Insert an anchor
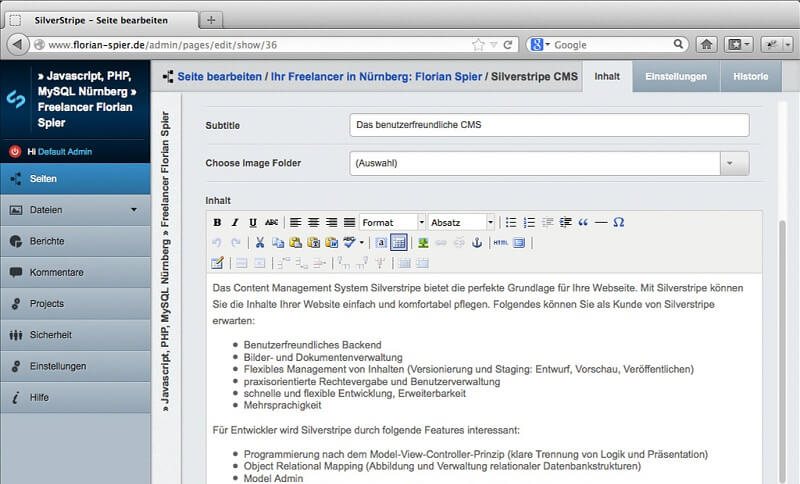800x484 pixels. point(477,243)
